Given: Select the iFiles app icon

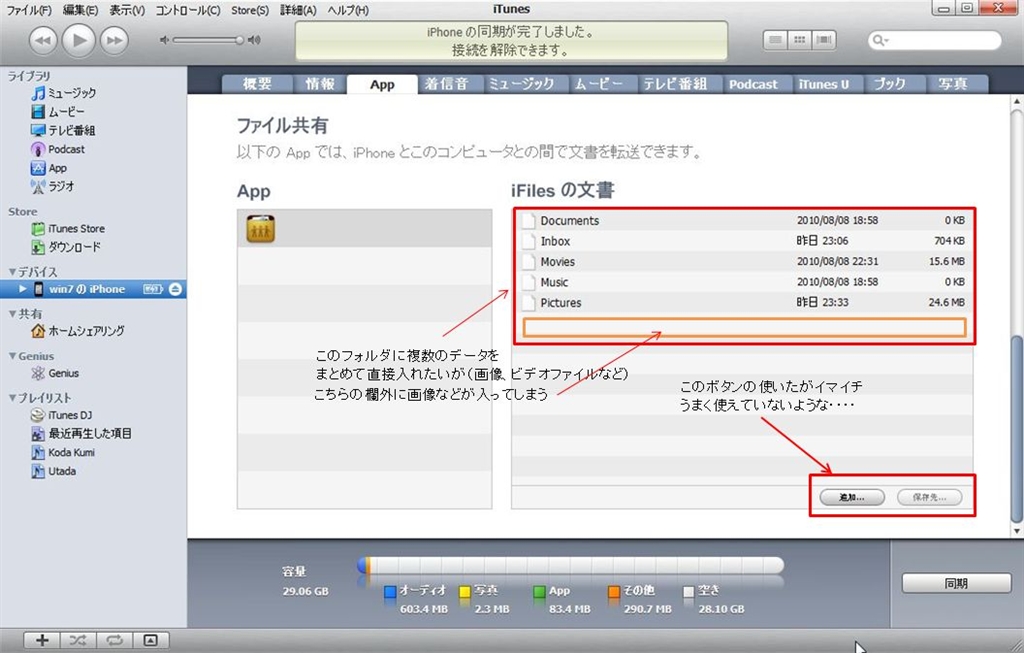Looking at the screenshot, I should click(261, 229).
